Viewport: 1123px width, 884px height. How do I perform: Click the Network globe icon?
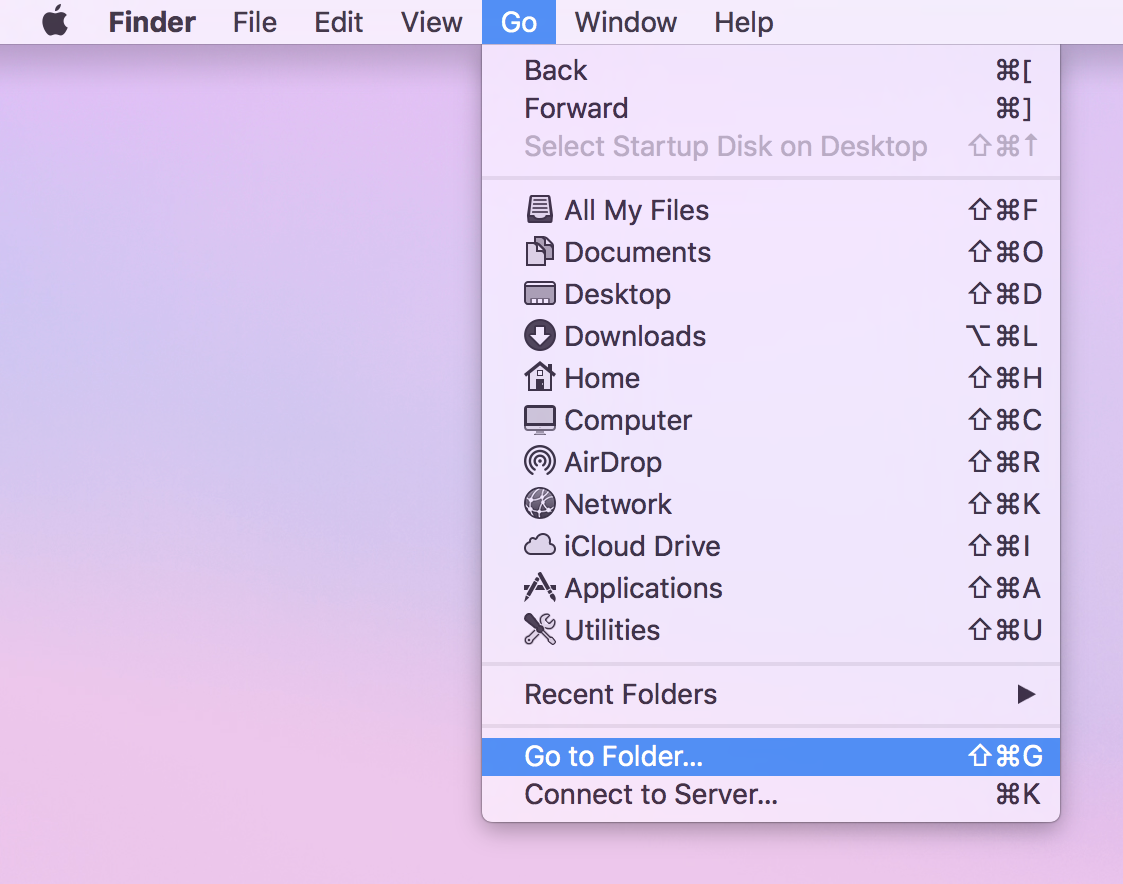tap(539, 504)
